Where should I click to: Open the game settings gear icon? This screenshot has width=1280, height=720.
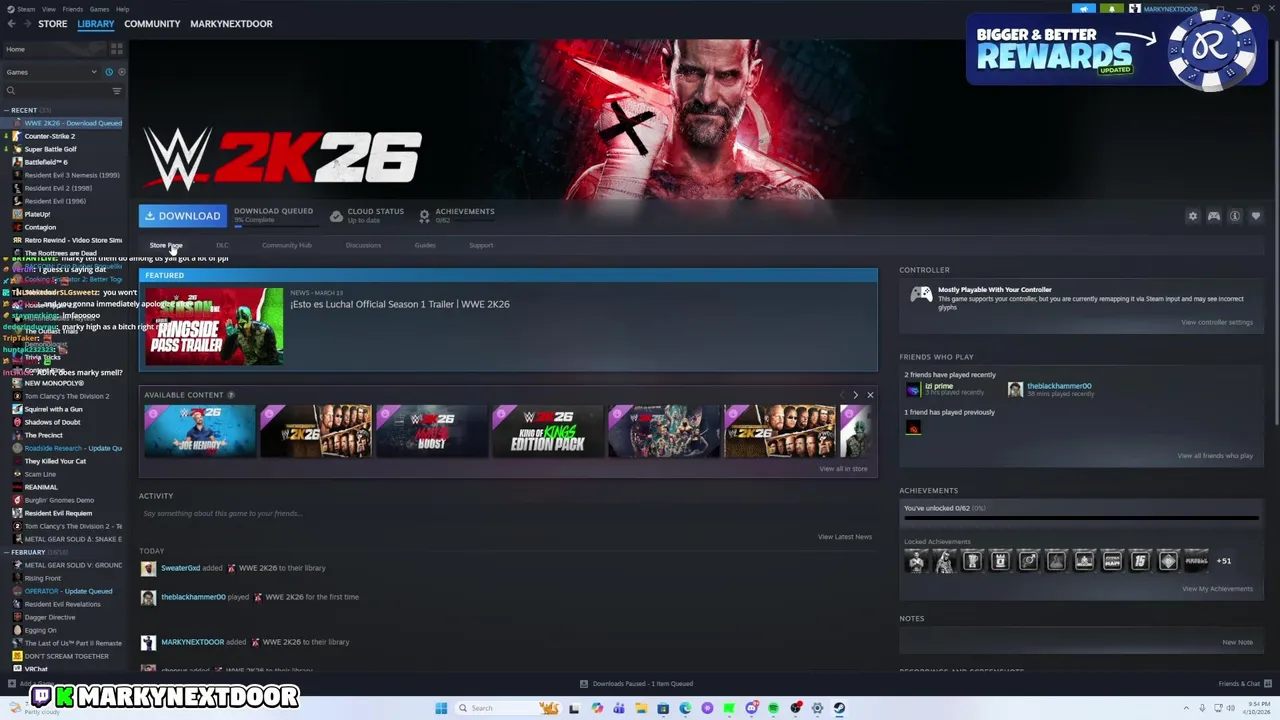pyautogui.click(x=1192, y=216)
